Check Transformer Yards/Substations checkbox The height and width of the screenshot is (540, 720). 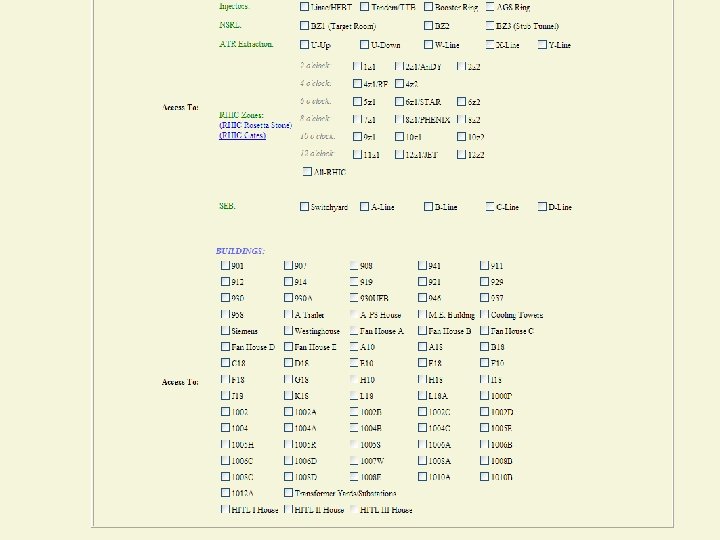288,492
